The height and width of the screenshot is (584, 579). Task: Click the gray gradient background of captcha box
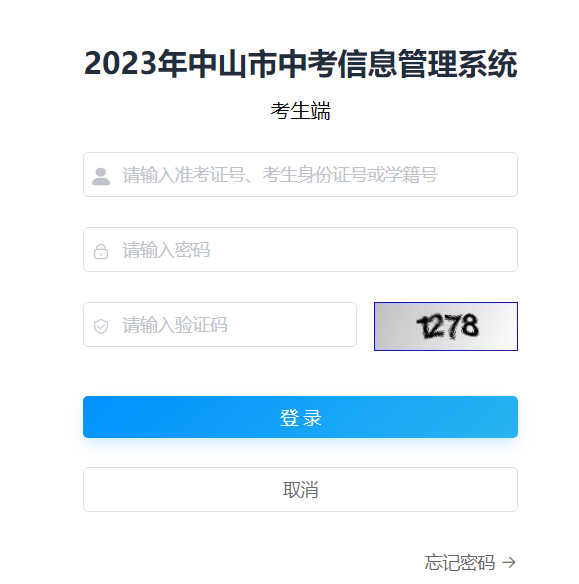tap(395, 326)
